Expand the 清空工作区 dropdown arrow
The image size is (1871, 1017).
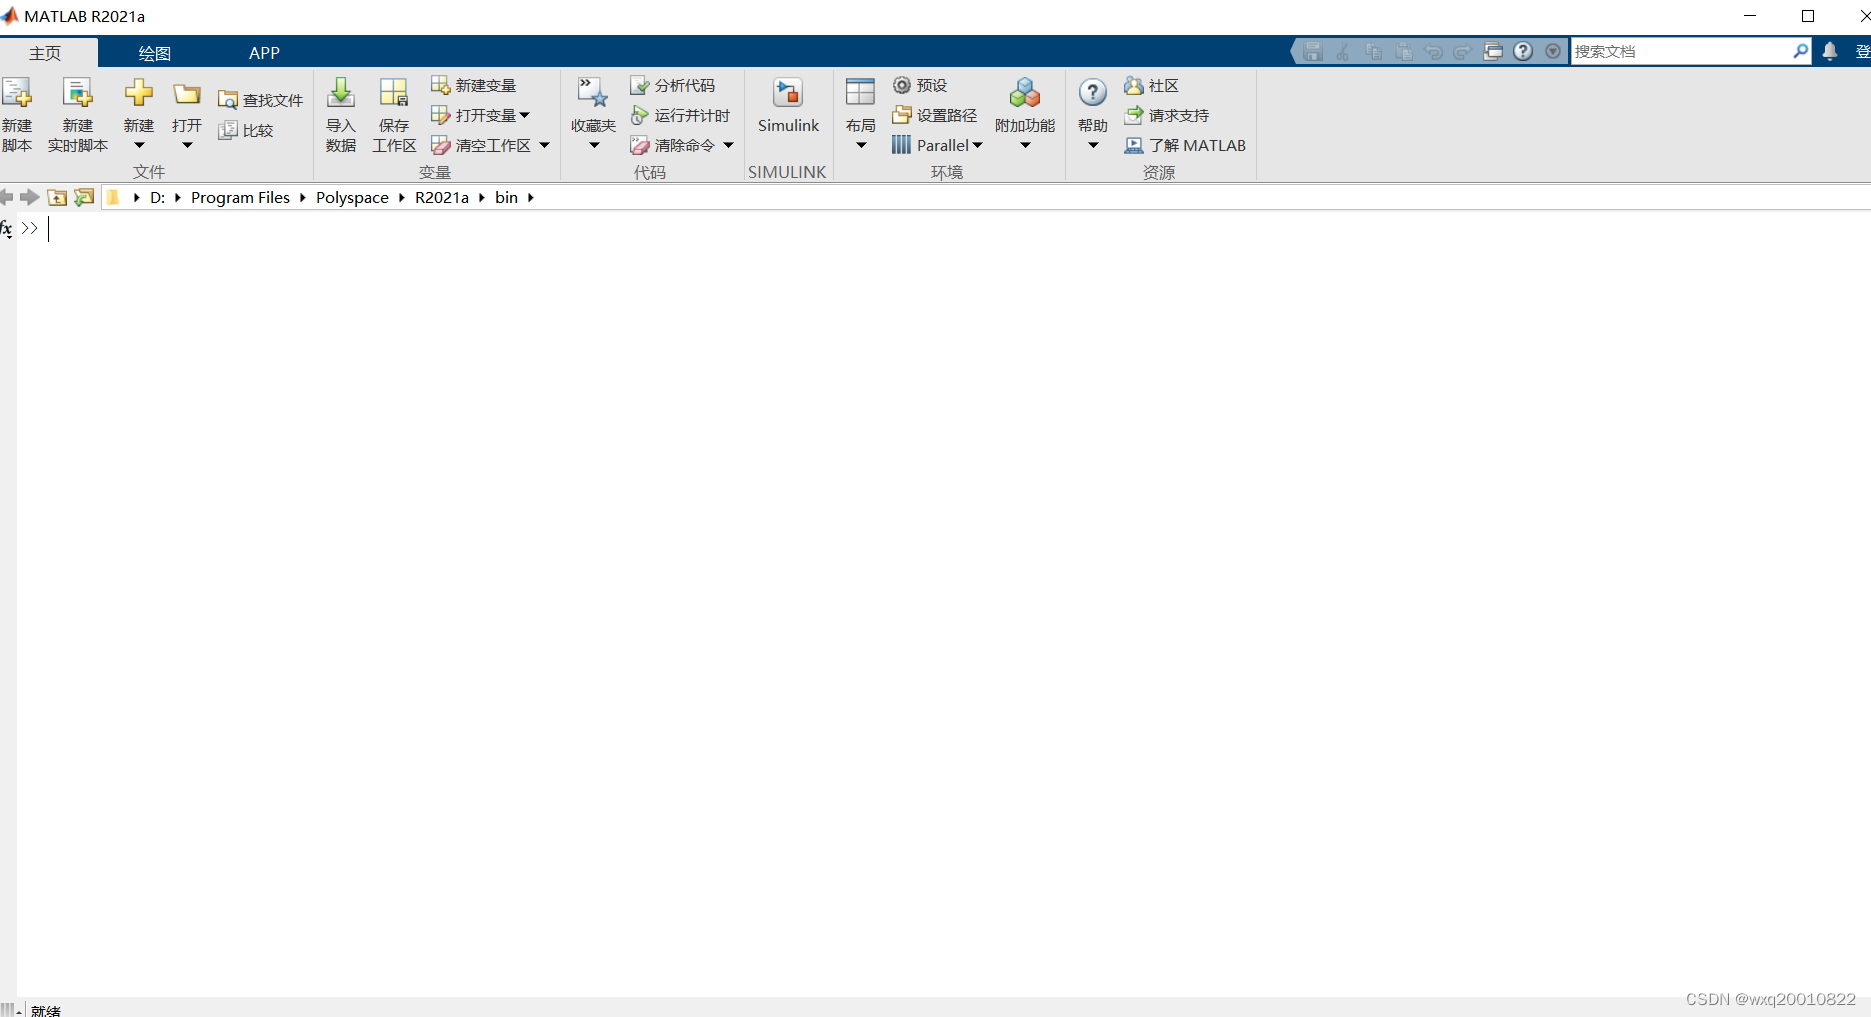coord(544,145)
